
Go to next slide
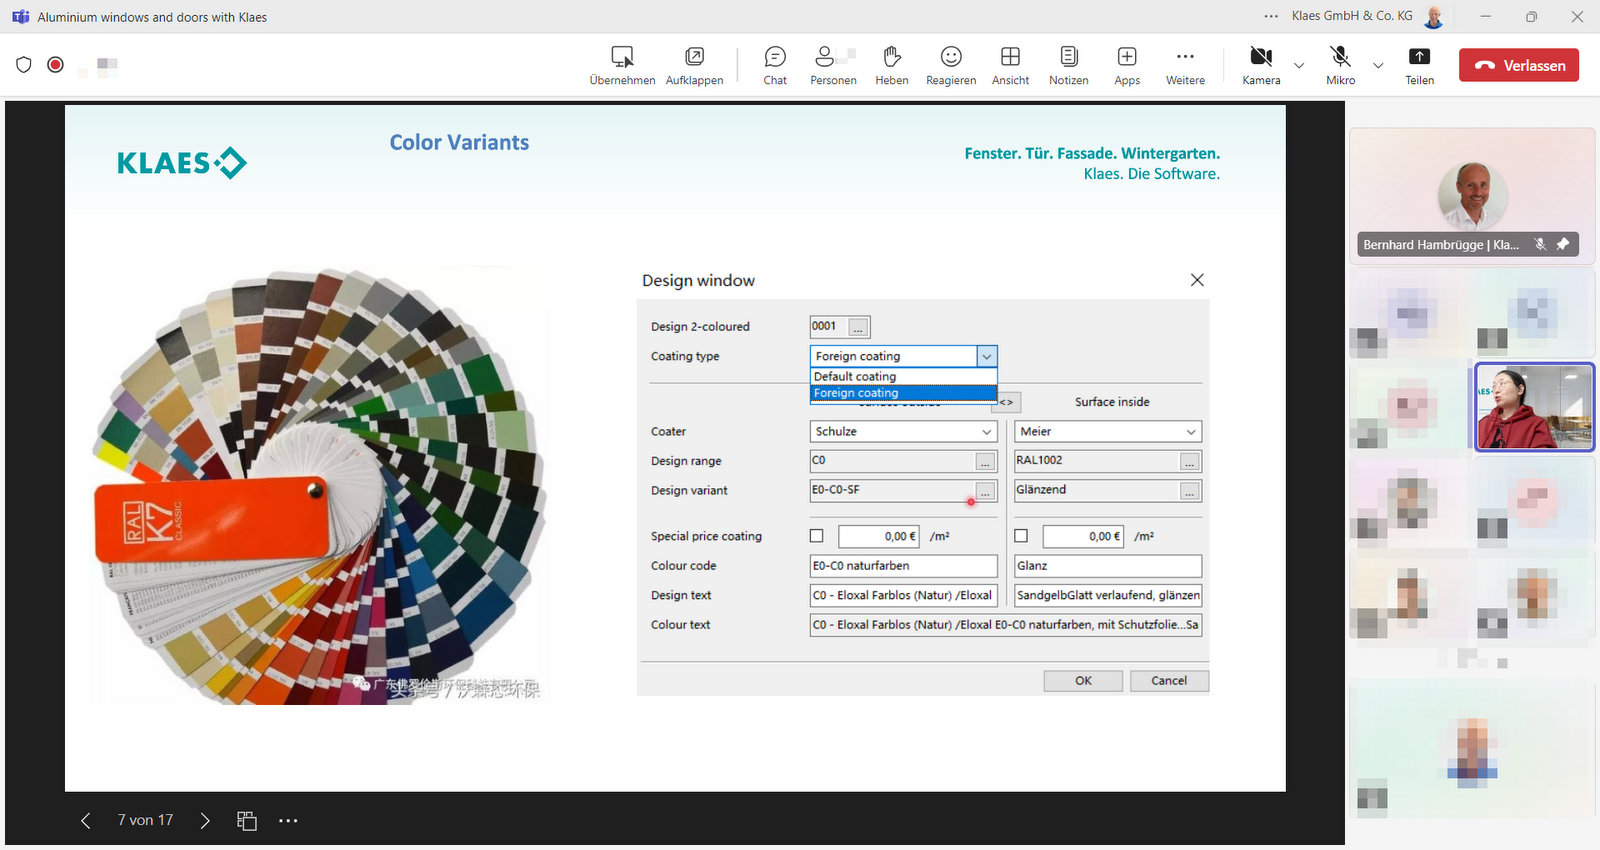pos(205,821)
